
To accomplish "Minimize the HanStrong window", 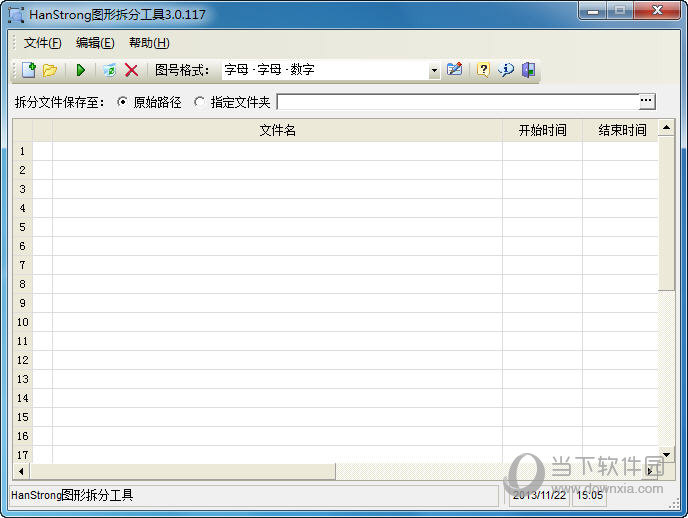I will 593,11.
